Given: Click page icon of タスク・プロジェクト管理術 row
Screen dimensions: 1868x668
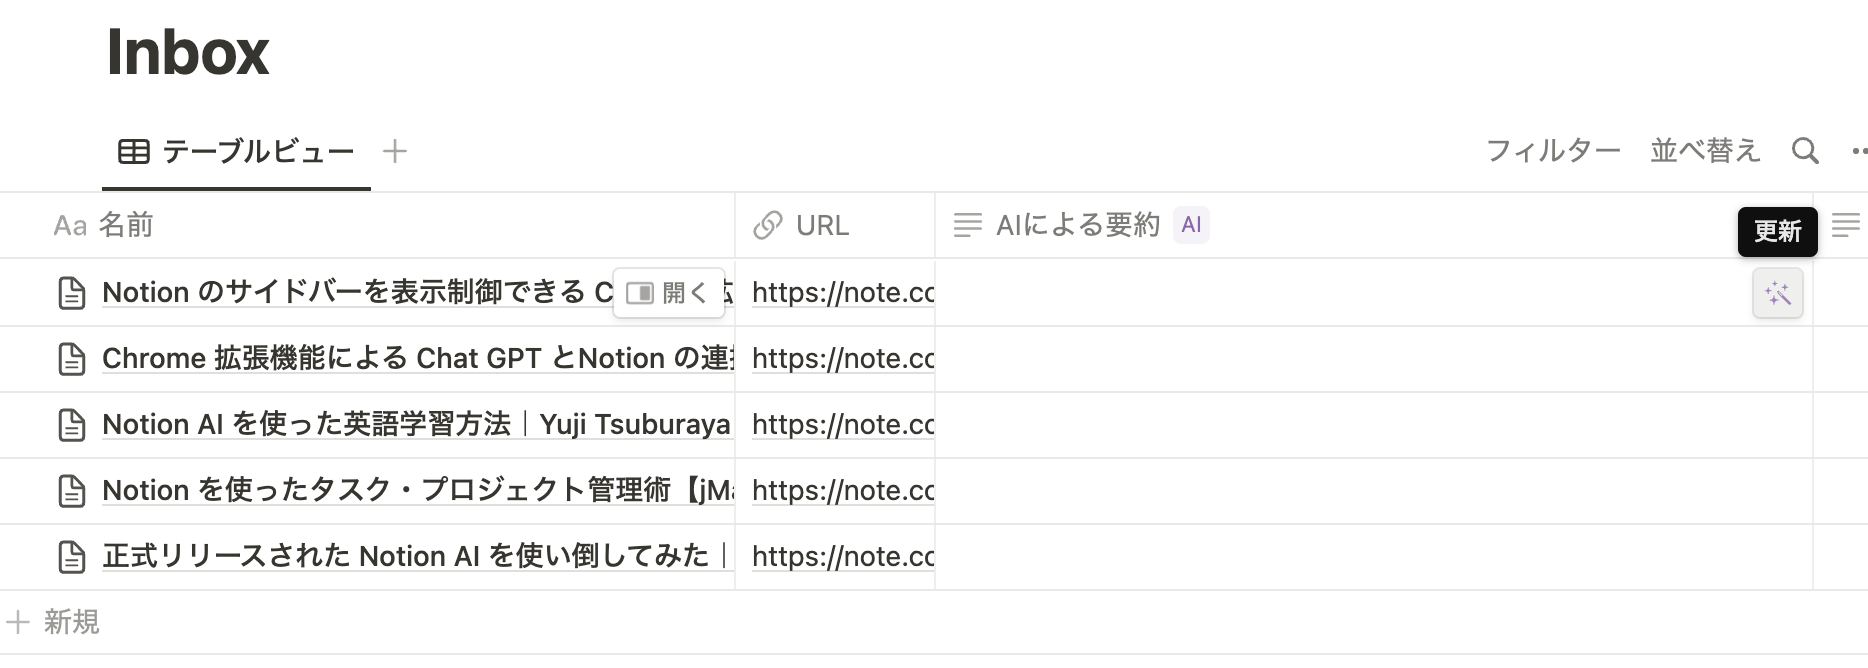Looking at the screenshot, I should tap(72, 491).
